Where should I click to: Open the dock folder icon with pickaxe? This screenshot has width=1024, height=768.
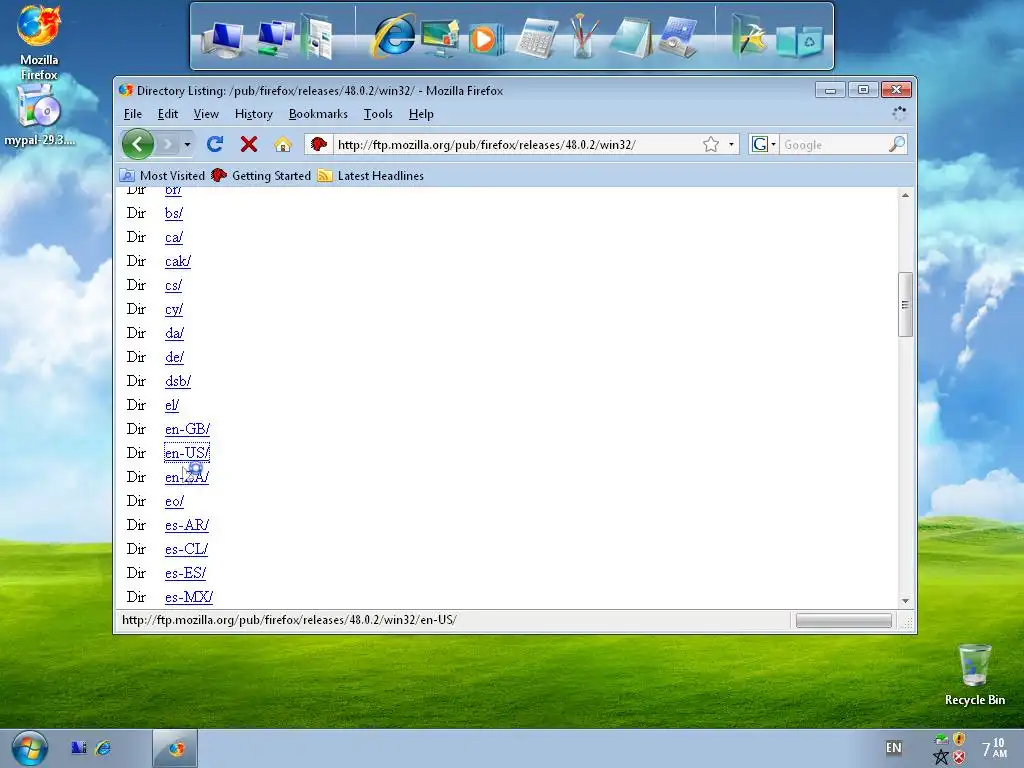pyautogui.click(x=750, y=37)
